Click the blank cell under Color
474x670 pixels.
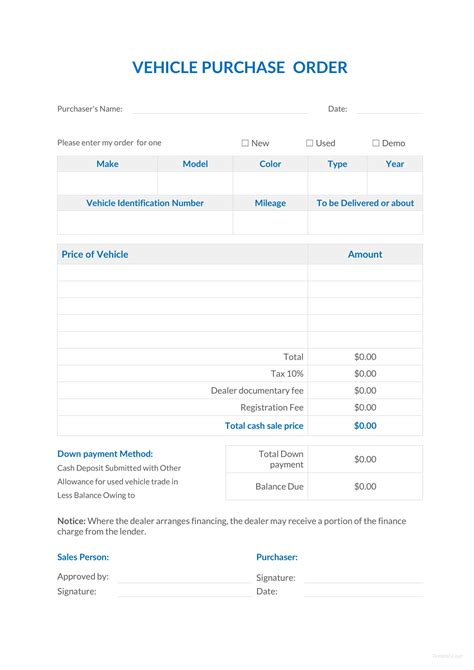[270, 183]
